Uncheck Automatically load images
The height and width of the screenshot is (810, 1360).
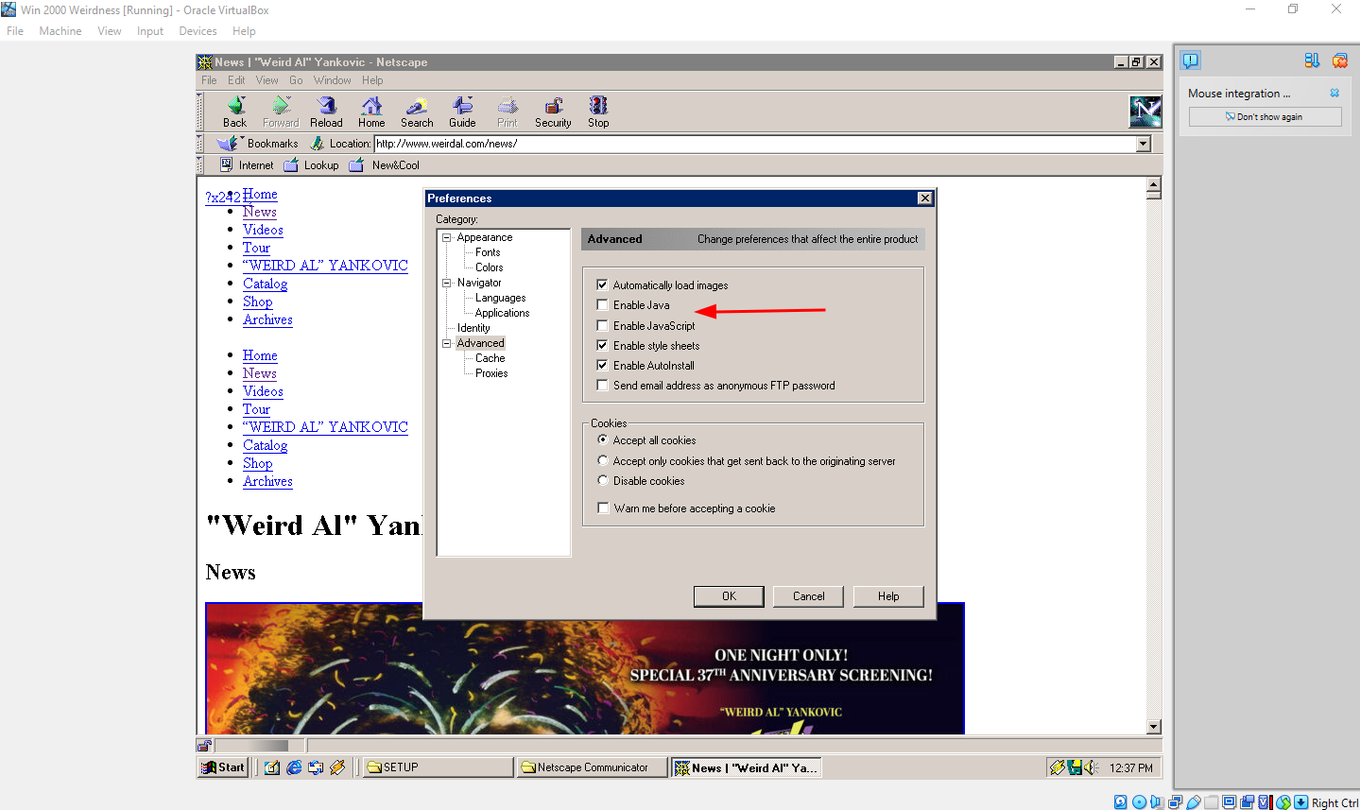click(x=602, y=285)
